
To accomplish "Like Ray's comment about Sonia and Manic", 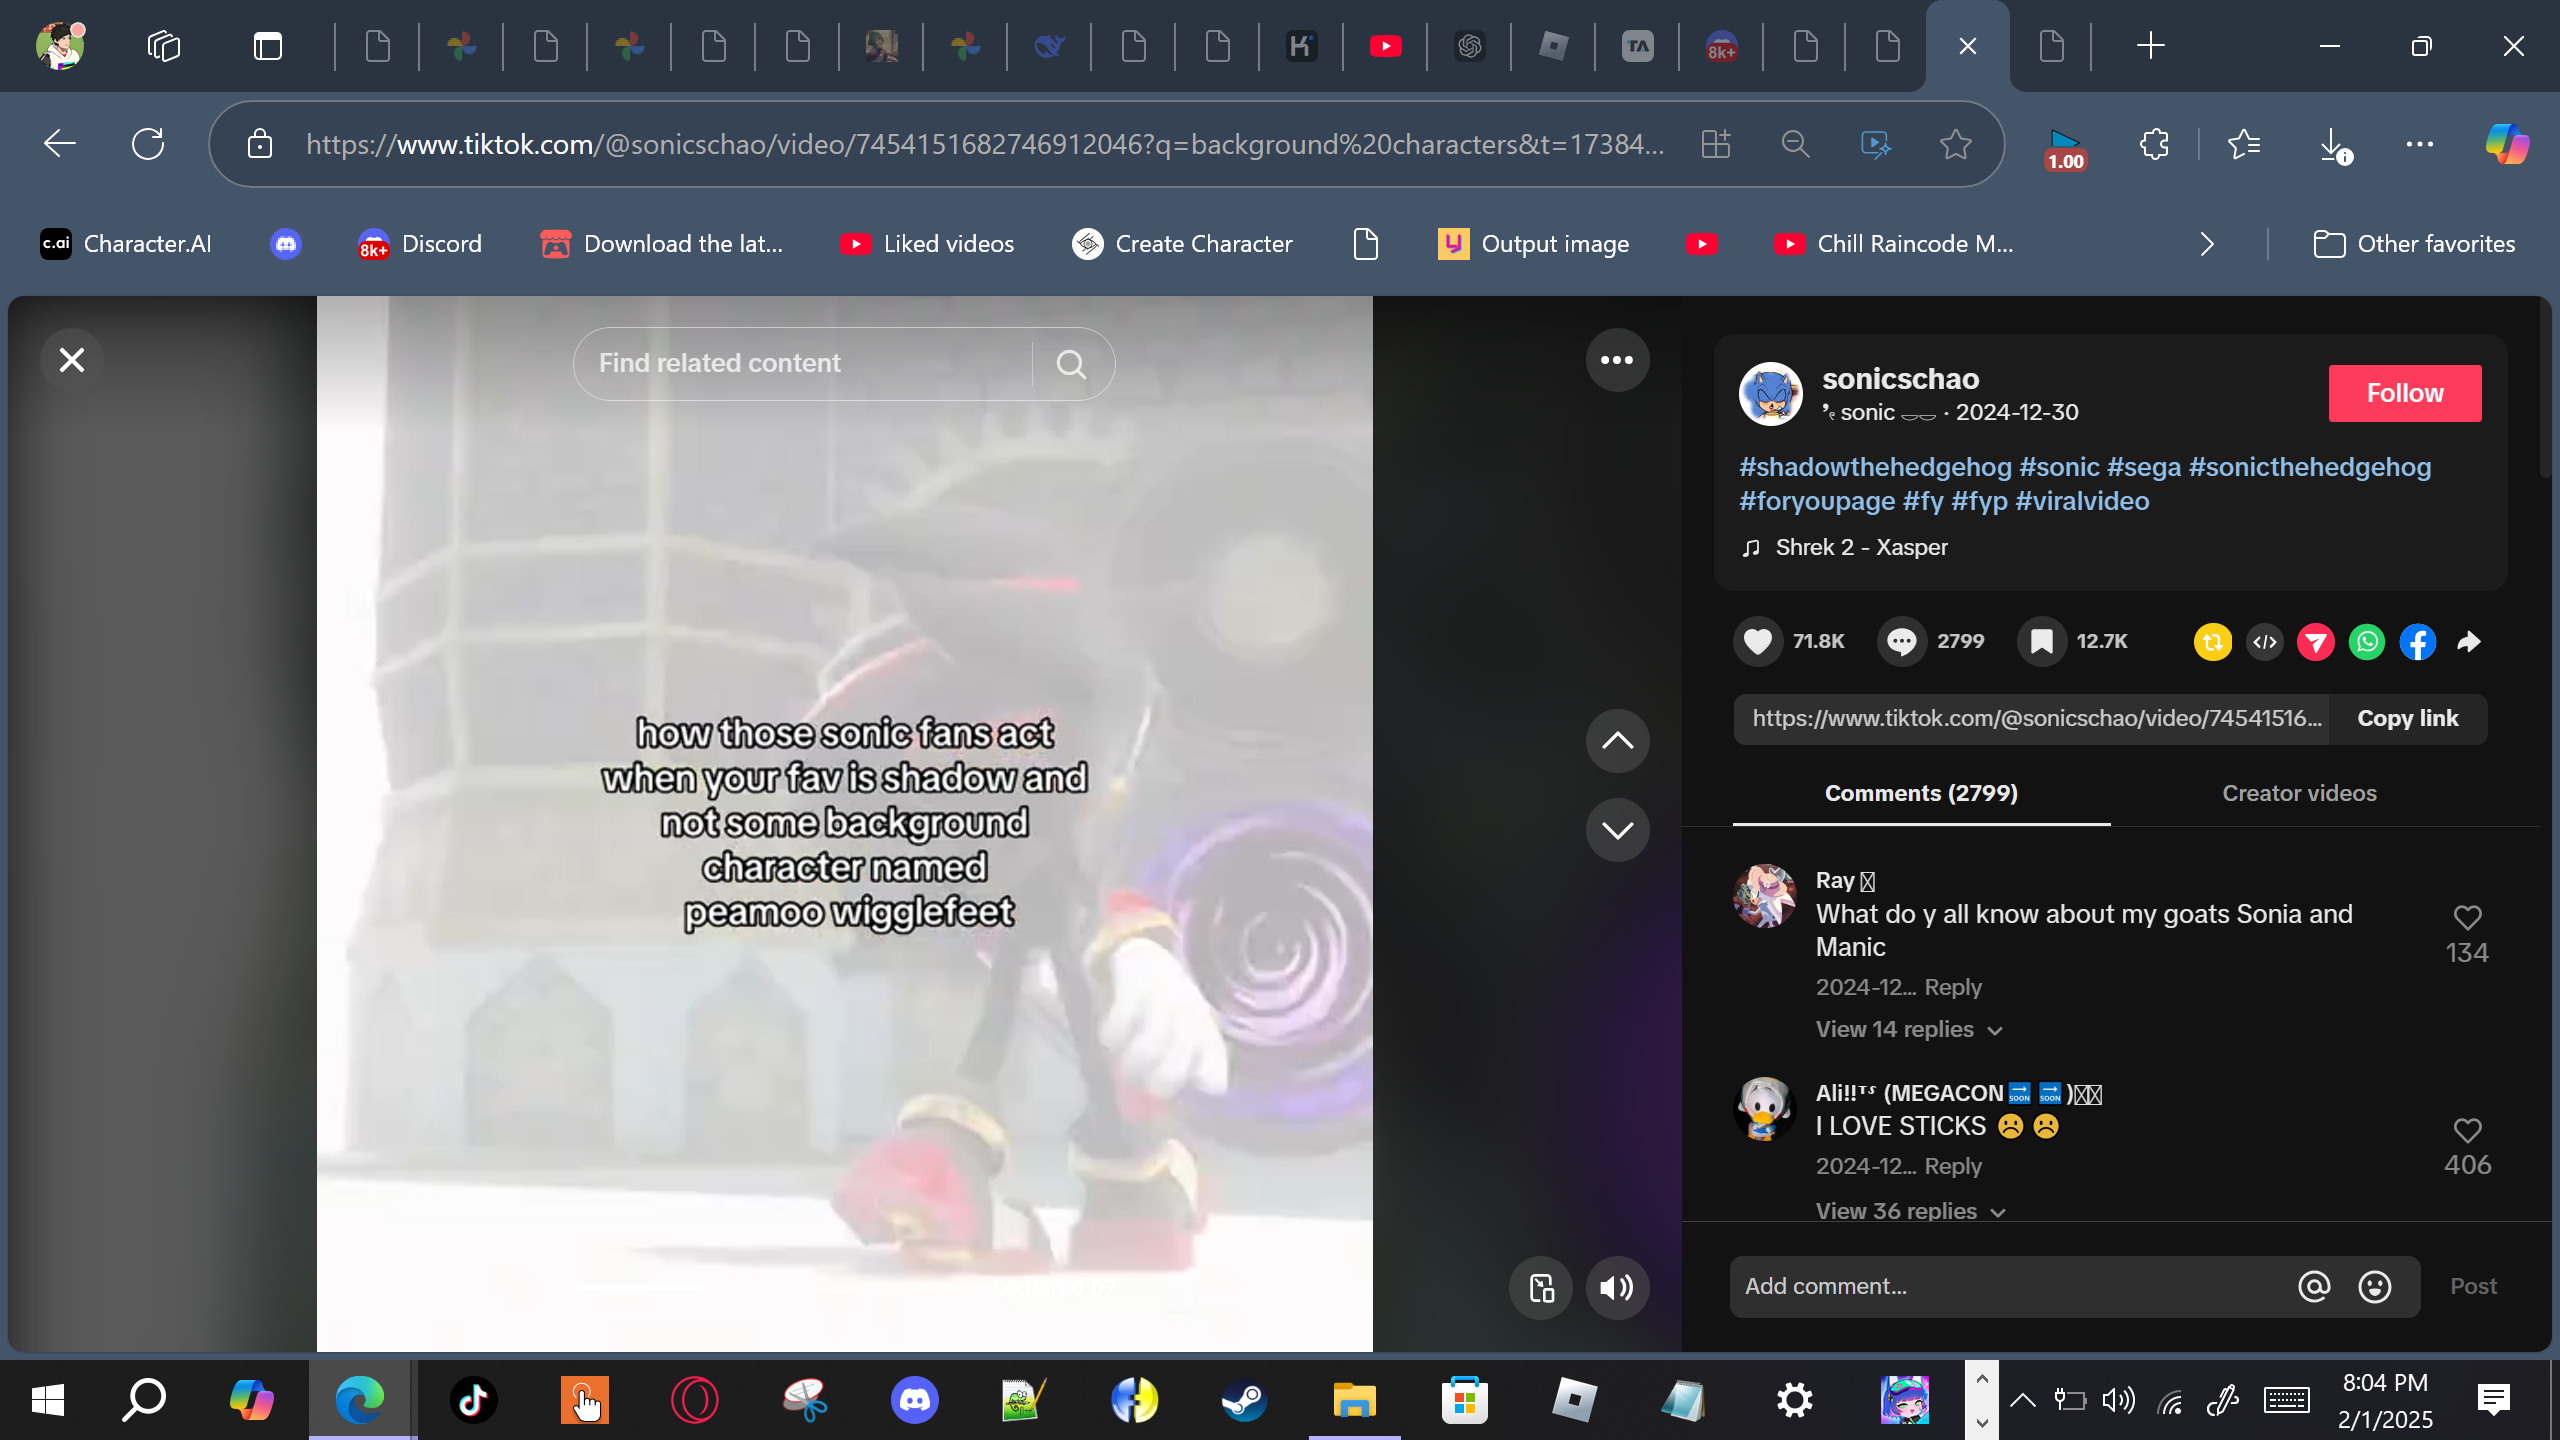I will coord(2467,918).
